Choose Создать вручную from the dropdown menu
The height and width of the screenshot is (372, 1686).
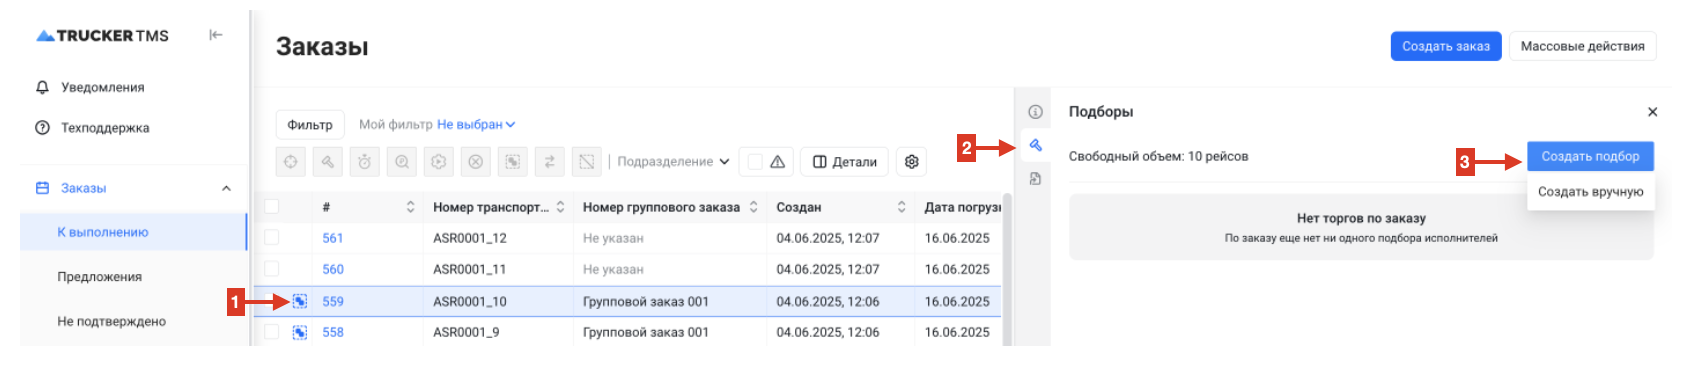point(1590,192)
